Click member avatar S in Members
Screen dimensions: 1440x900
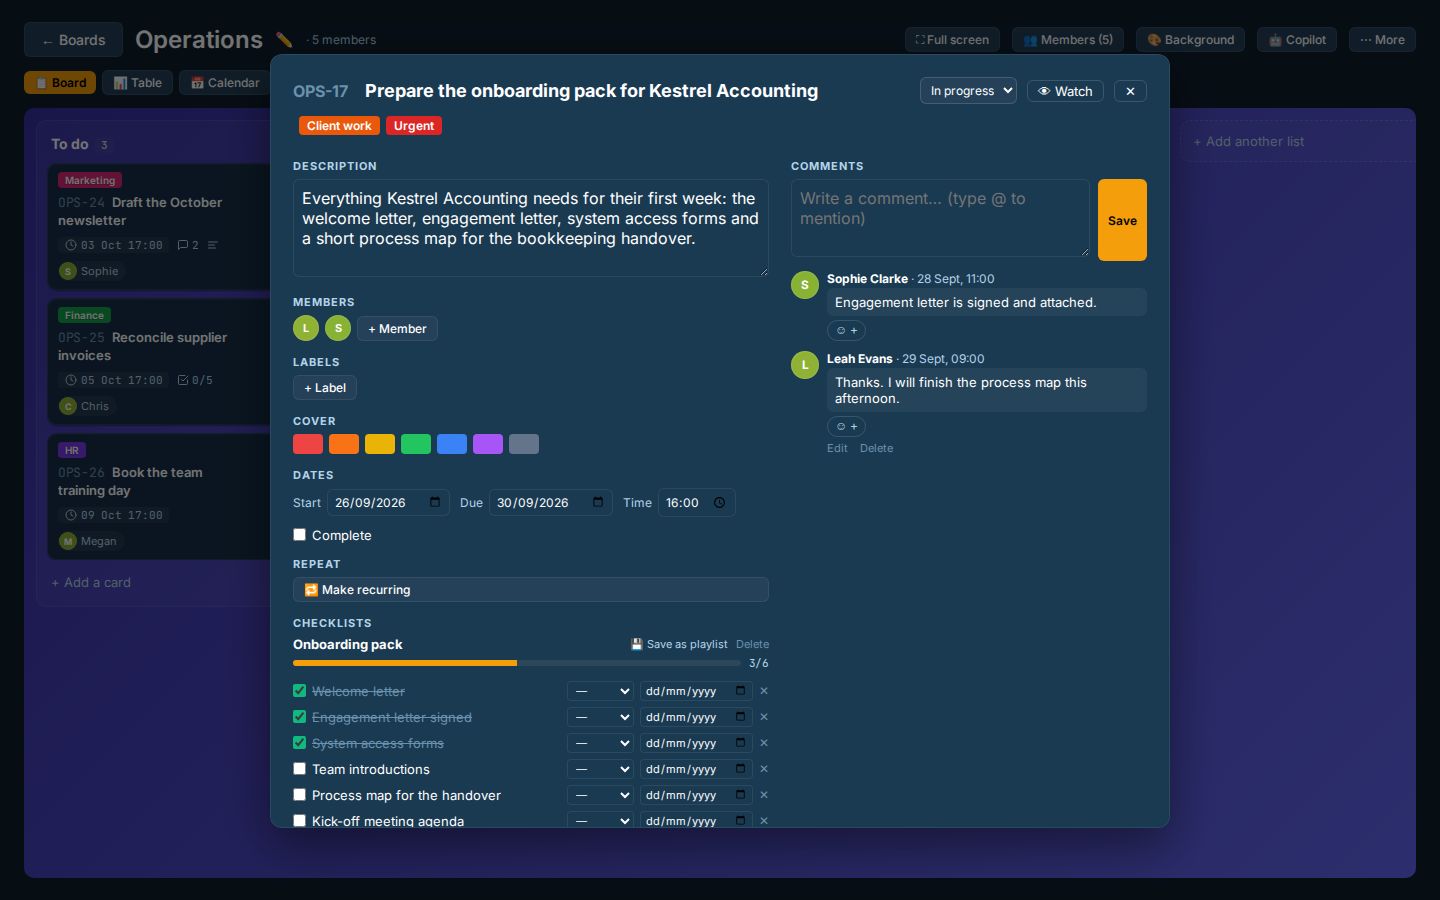click(338, 328)
